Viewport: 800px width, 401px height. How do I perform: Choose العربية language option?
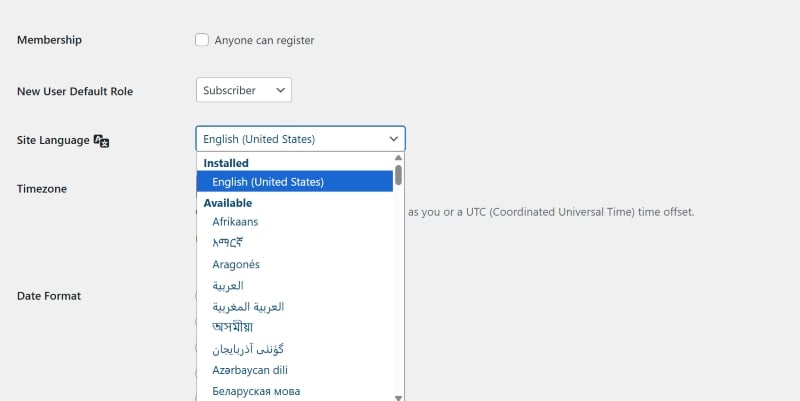pyautogui.click(x=228, y=285)
